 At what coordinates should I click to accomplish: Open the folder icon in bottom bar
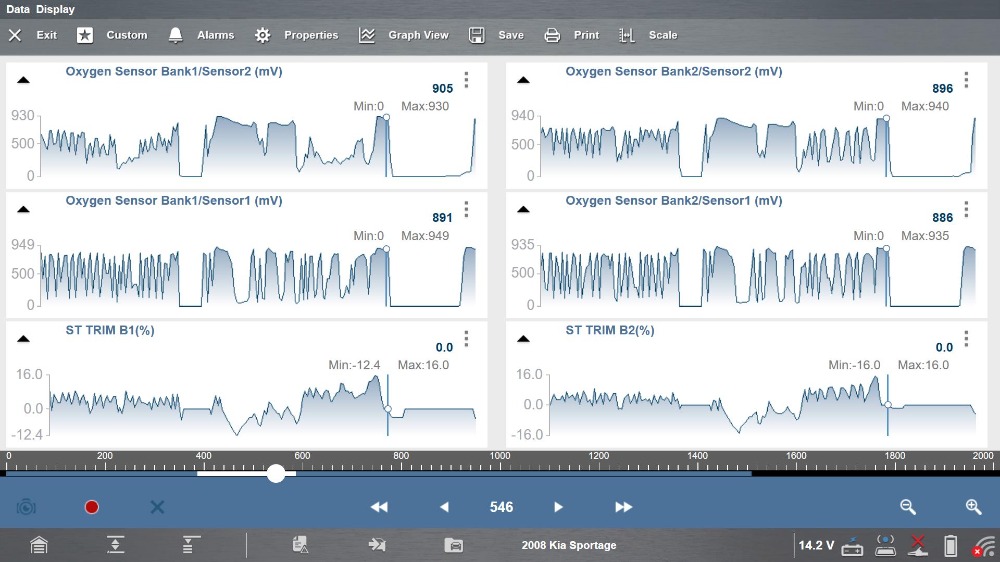click(x=454, y=545)
